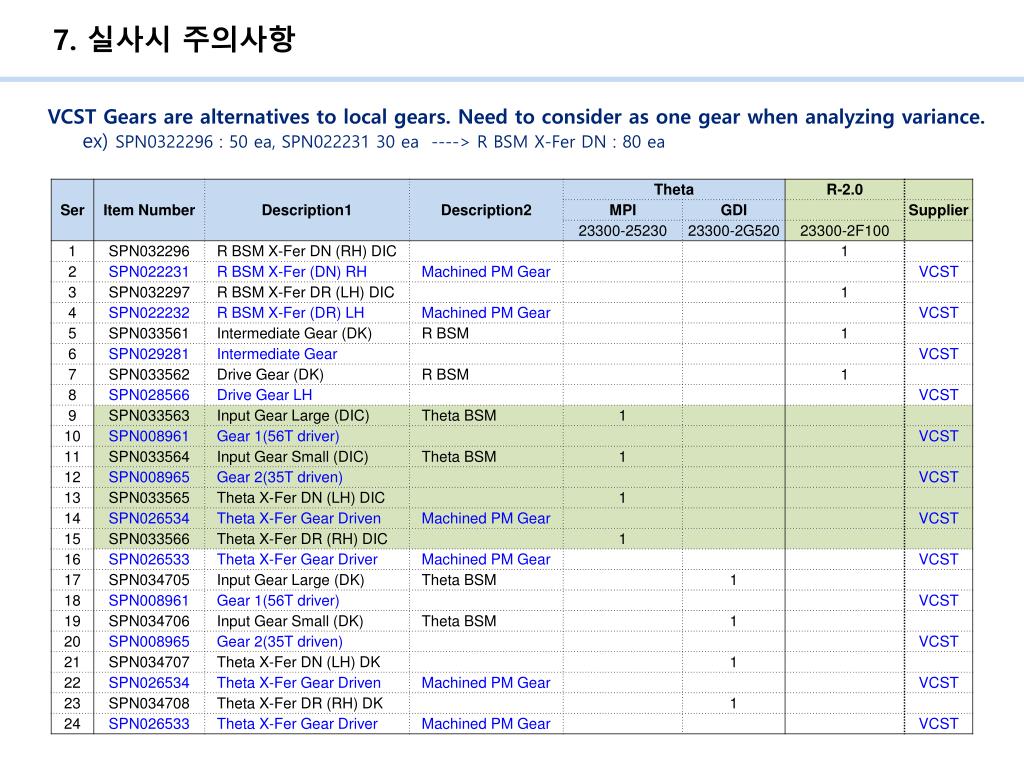The width and height of the screenshot is (1024, 768).
Task: Click 'Gear 1(56T driver)' in serial row 18
Action: click(278, 601)
